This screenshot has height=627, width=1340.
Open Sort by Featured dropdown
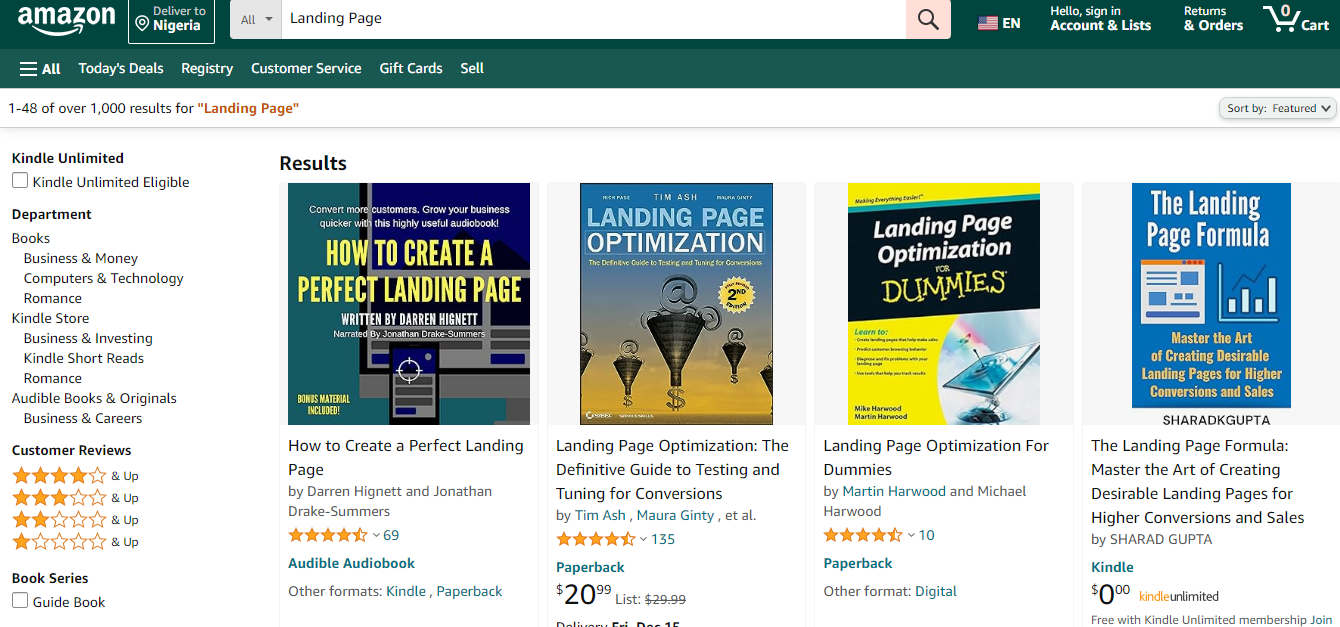coord(1278,108)
